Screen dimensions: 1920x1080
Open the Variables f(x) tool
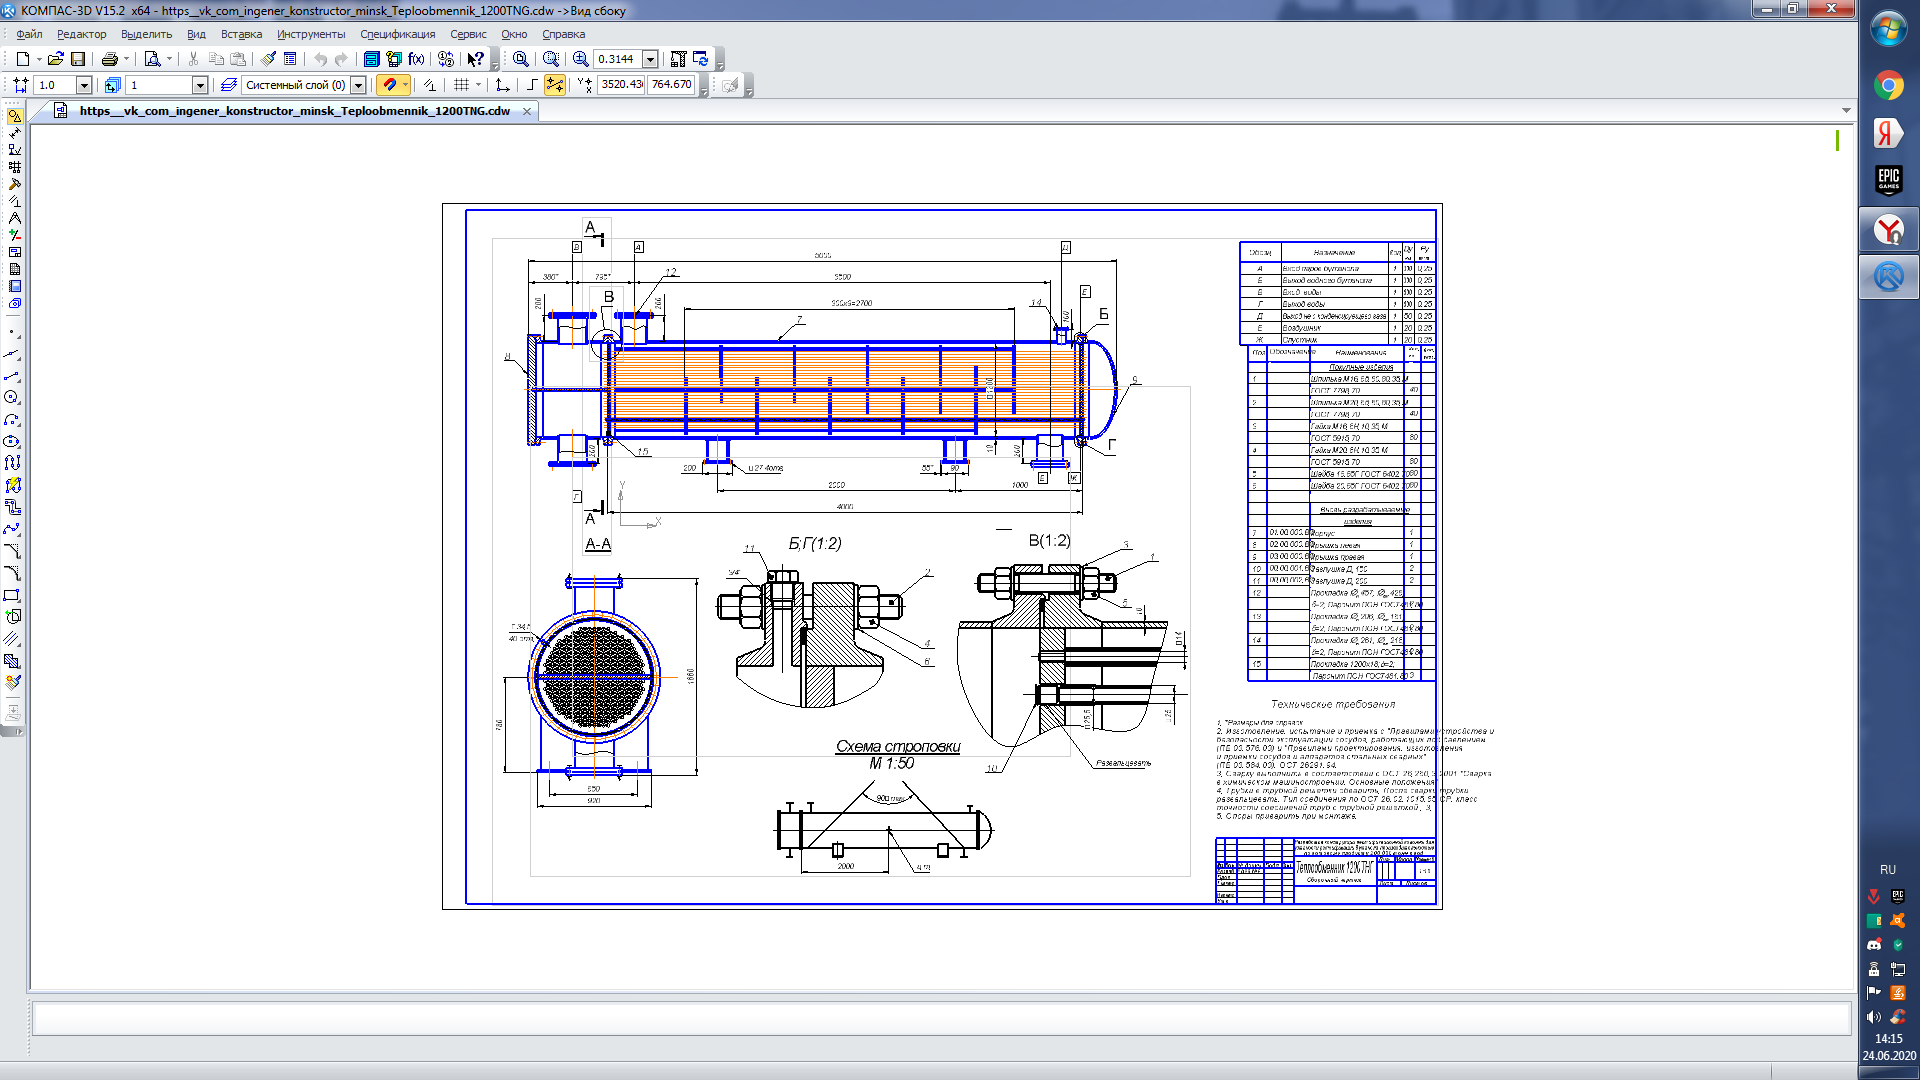click(416, 59)
